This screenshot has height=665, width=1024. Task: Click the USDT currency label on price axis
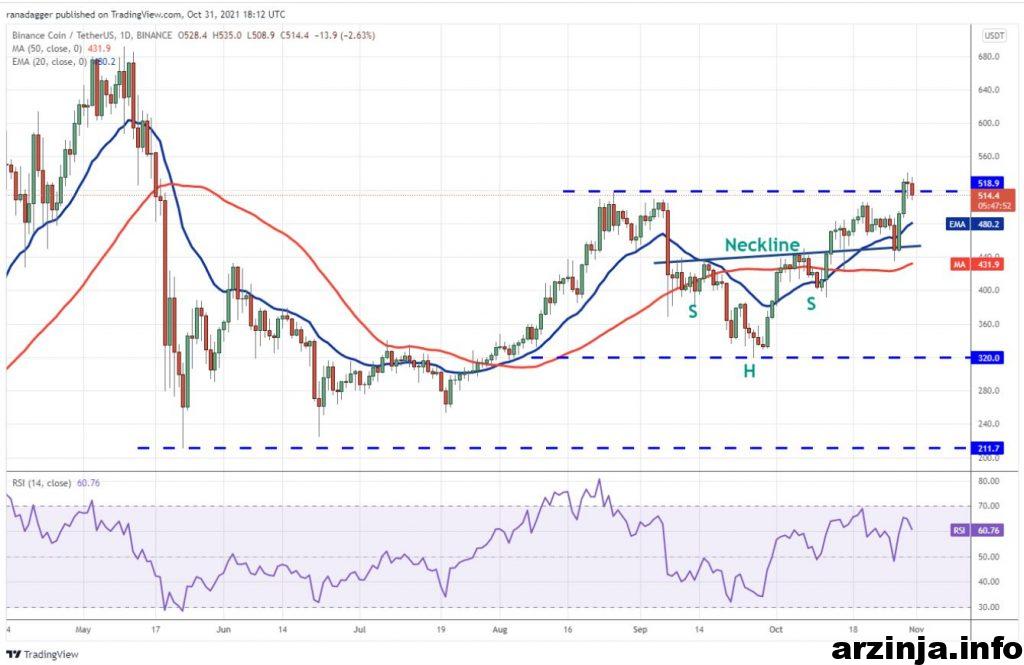[x=994, y=35]
